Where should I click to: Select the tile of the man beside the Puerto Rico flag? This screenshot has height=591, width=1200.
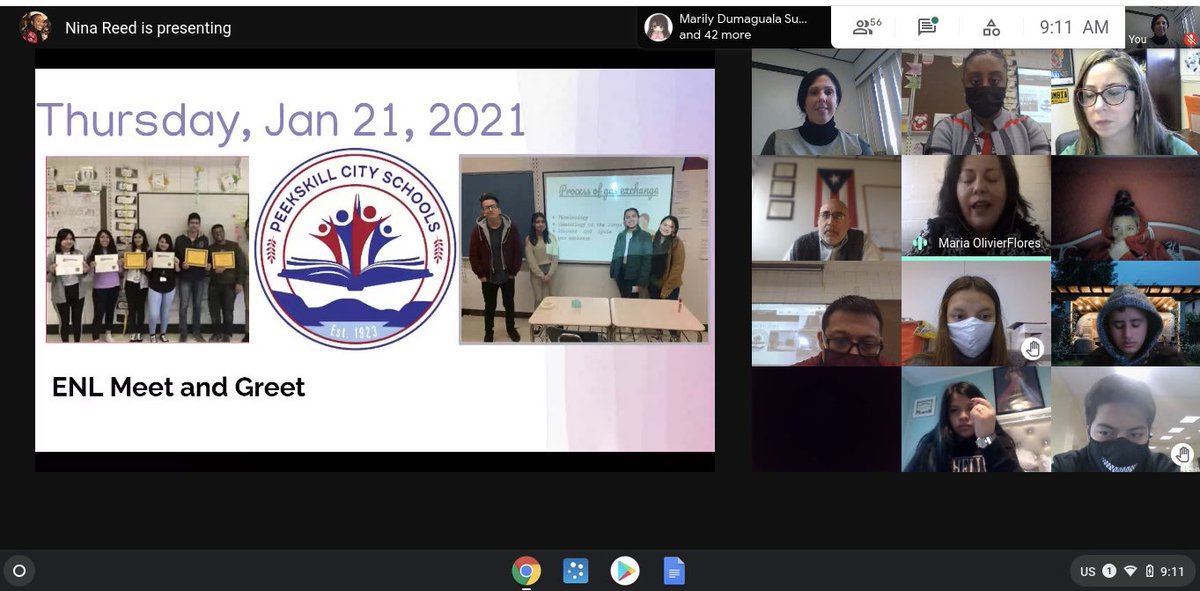826,208
